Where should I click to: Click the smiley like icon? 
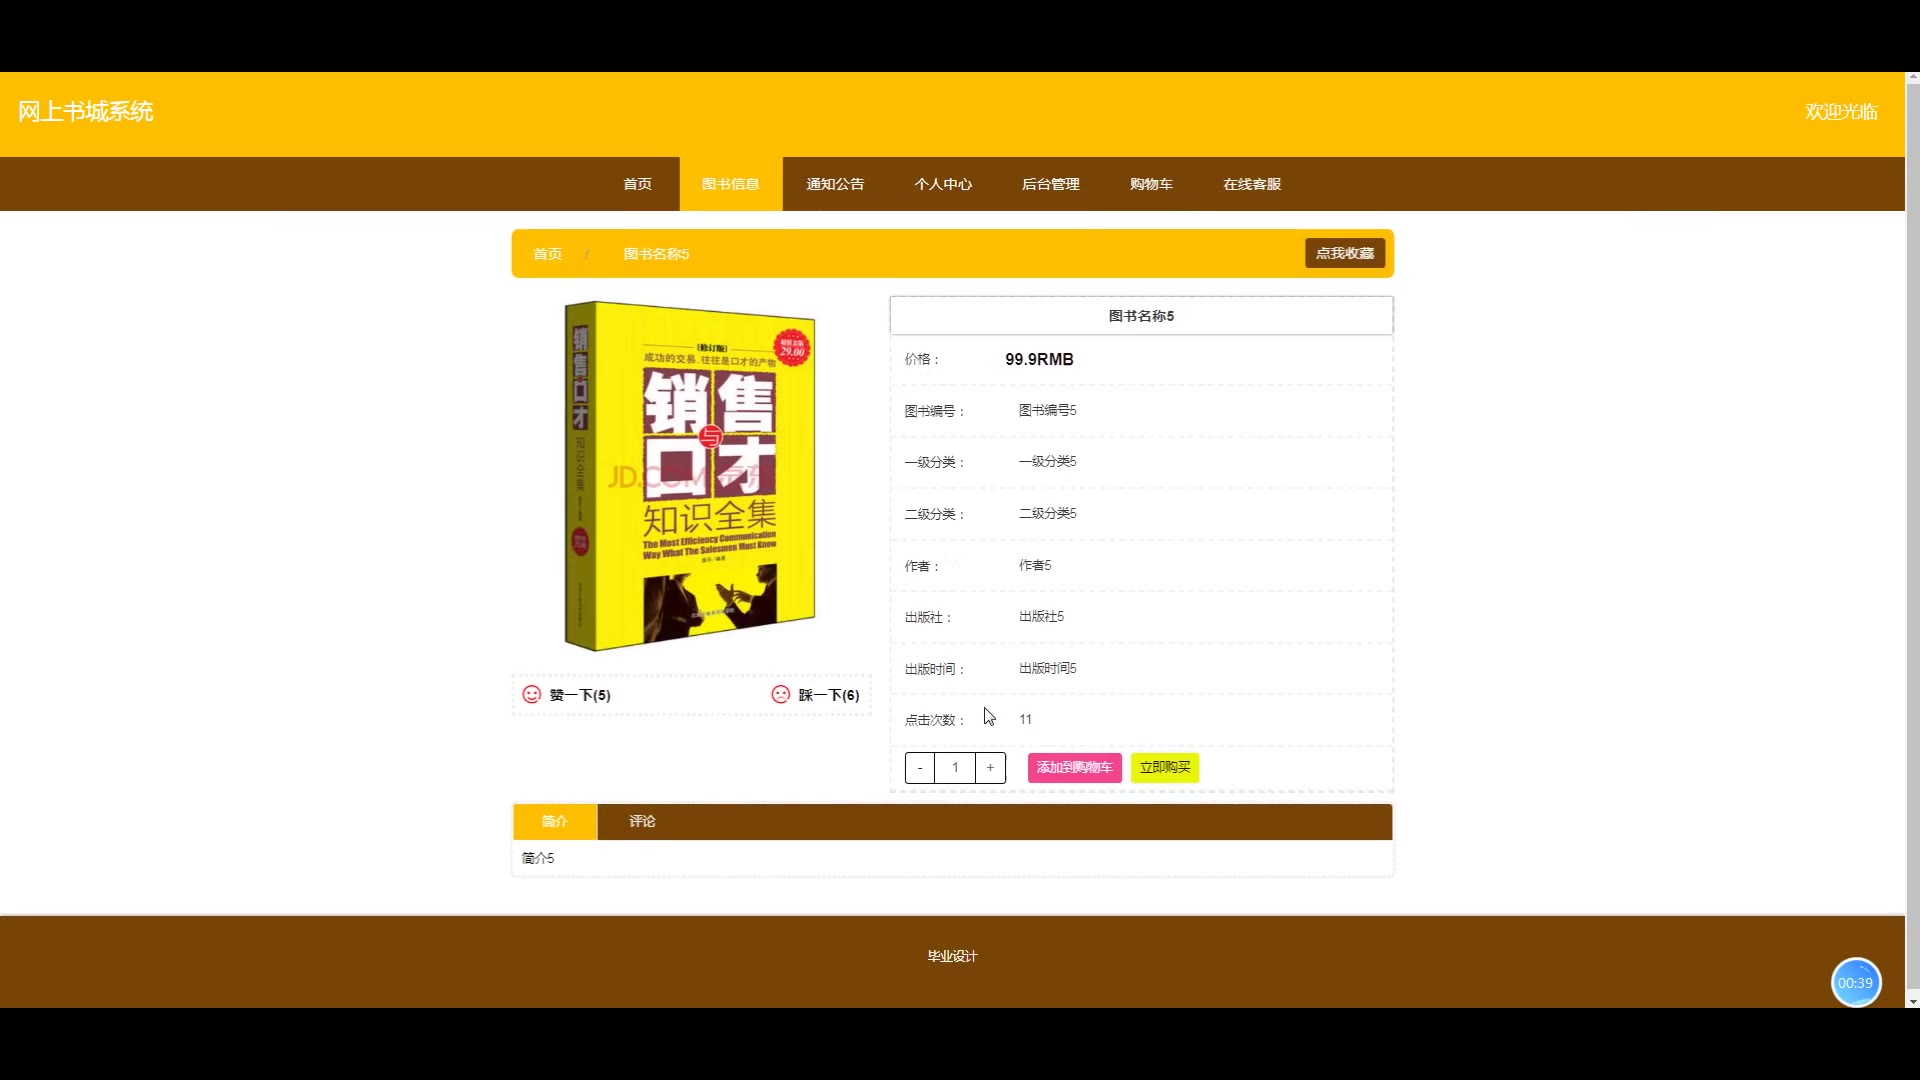pyautogui.click(x=532, y=694)
